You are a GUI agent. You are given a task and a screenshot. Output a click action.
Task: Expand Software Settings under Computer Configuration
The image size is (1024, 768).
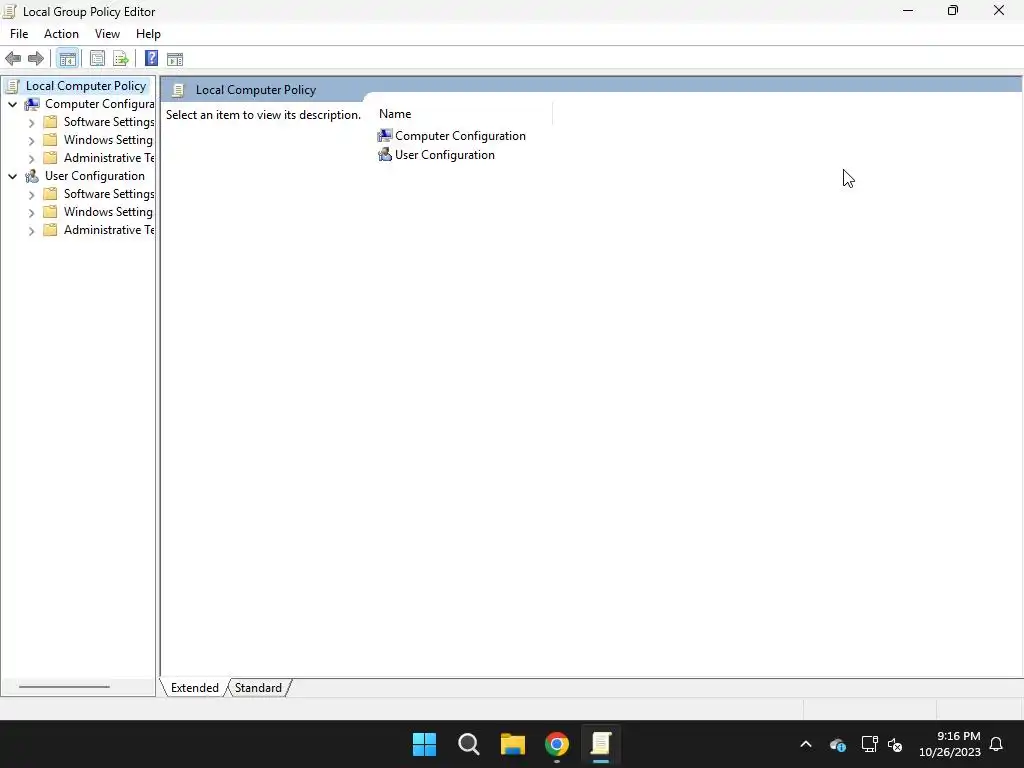31,123
